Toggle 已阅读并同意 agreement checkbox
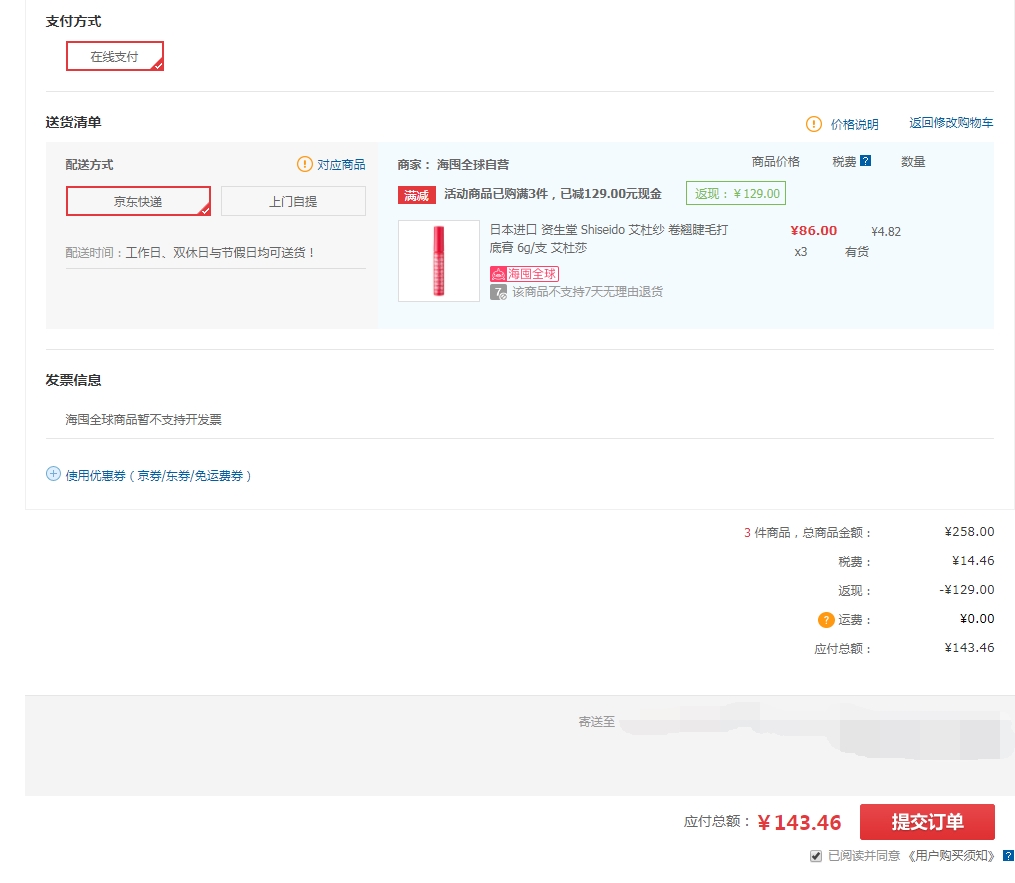1015x883 pixels. tap(816, 856)
